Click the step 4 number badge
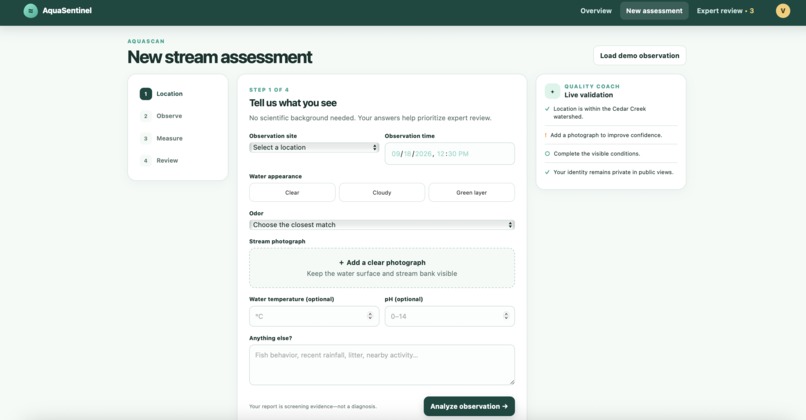 (145, 160)
